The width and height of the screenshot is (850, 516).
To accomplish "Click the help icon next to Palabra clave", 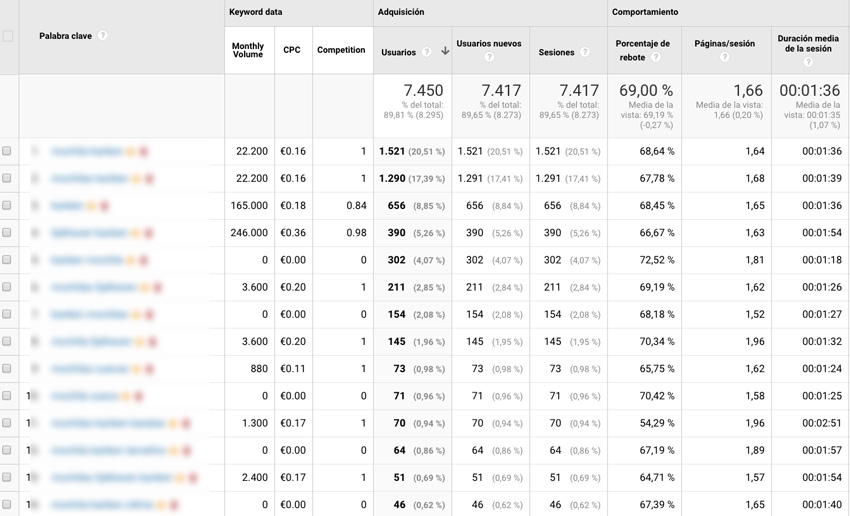I will 102,36.
